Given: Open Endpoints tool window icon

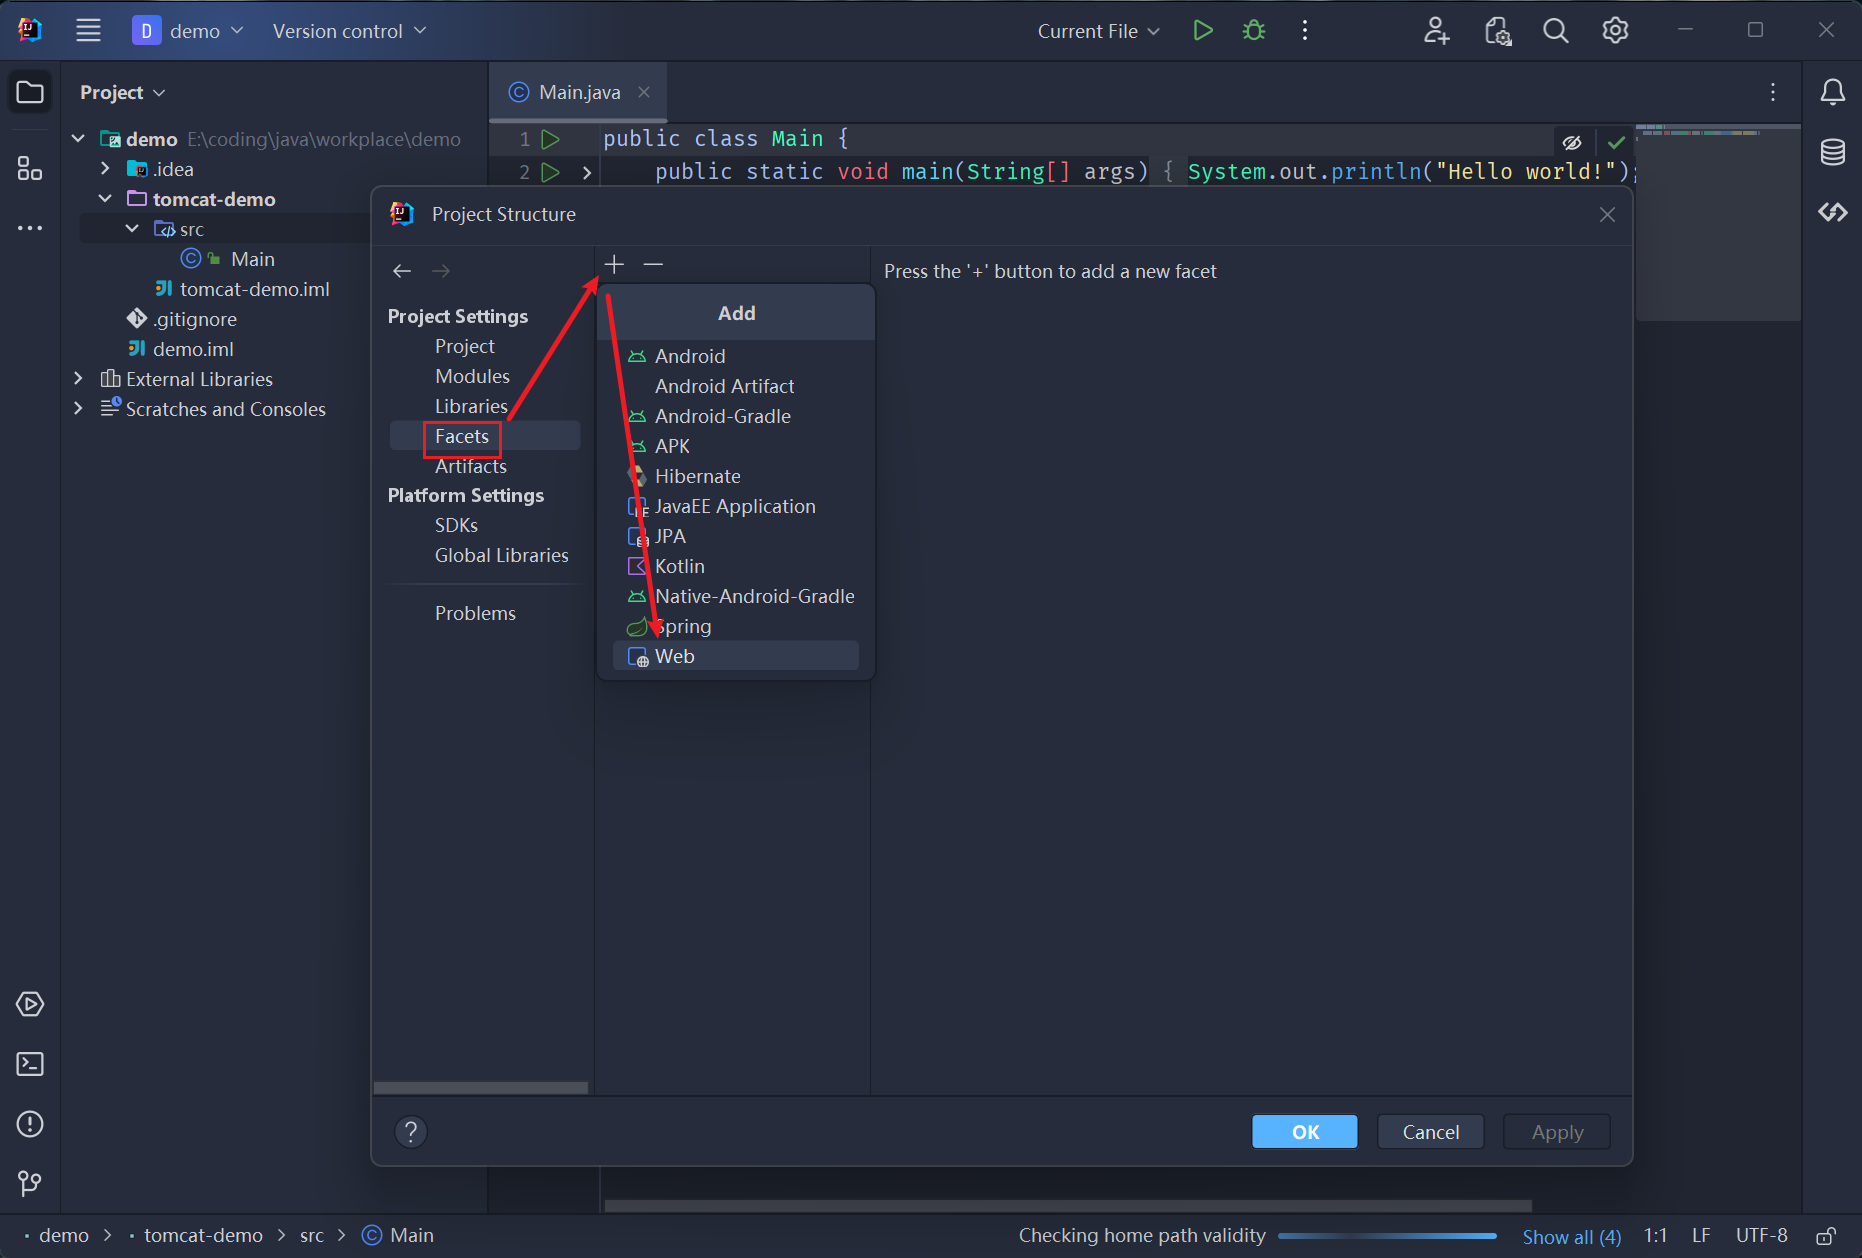Looking at the screenshot, I should (x=1832, y=212).
